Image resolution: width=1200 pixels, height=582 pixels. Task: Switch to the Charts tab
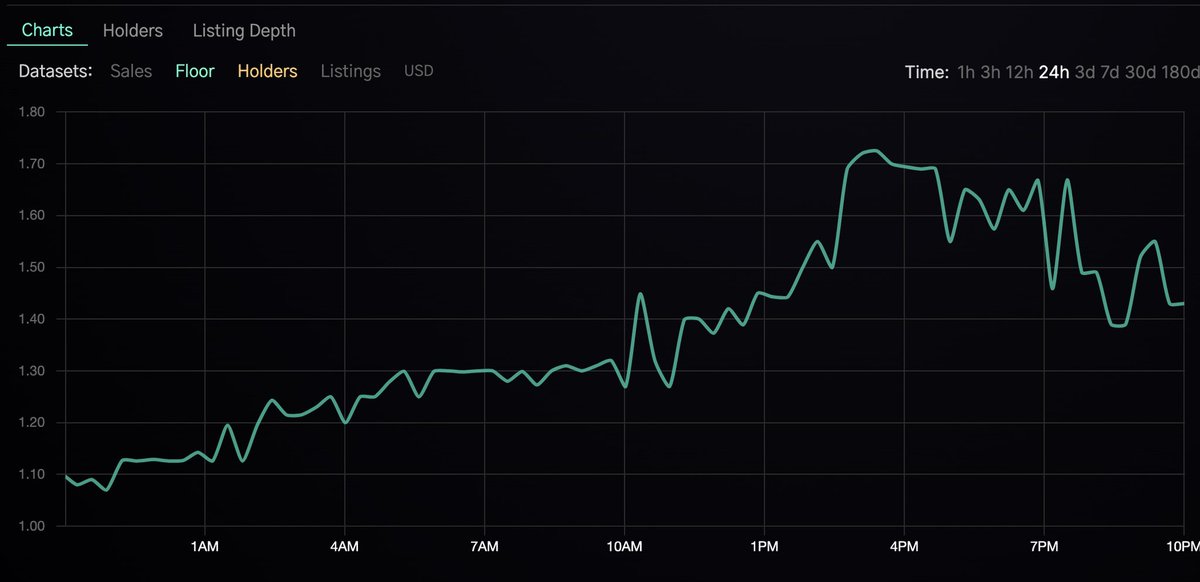(47, 30)
